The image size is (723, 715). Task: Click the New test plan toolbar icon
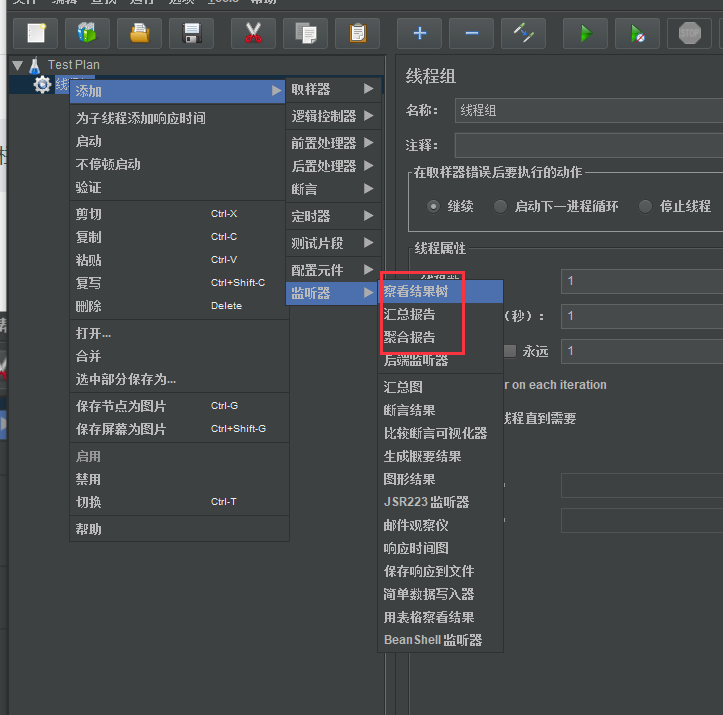coord(36,33)
